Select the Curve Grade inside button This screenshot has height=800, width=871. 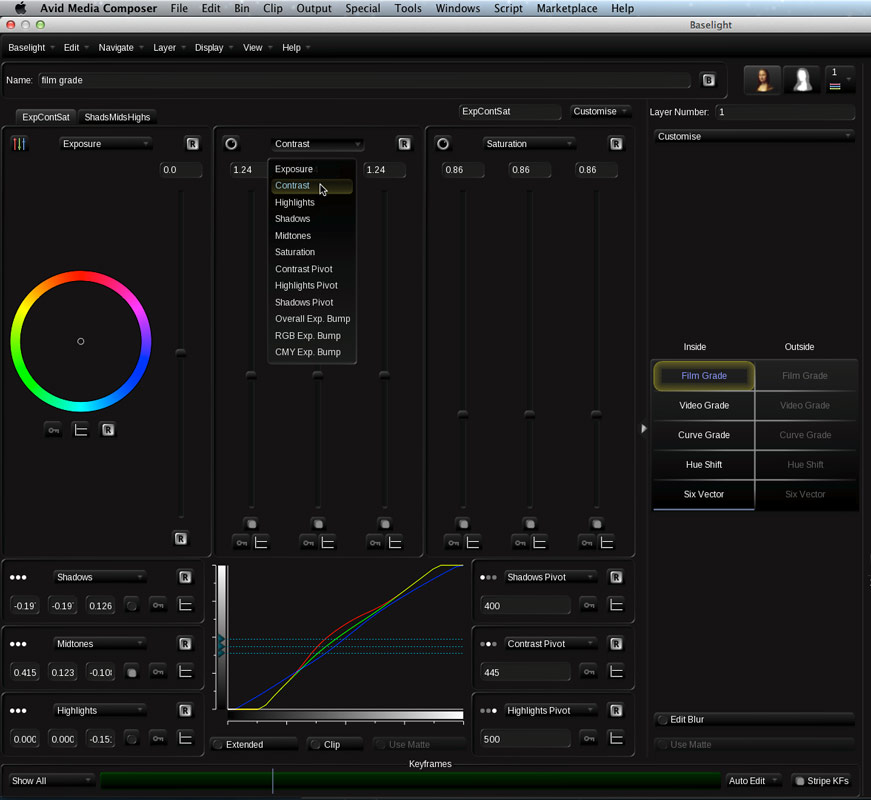click(703, 435)
